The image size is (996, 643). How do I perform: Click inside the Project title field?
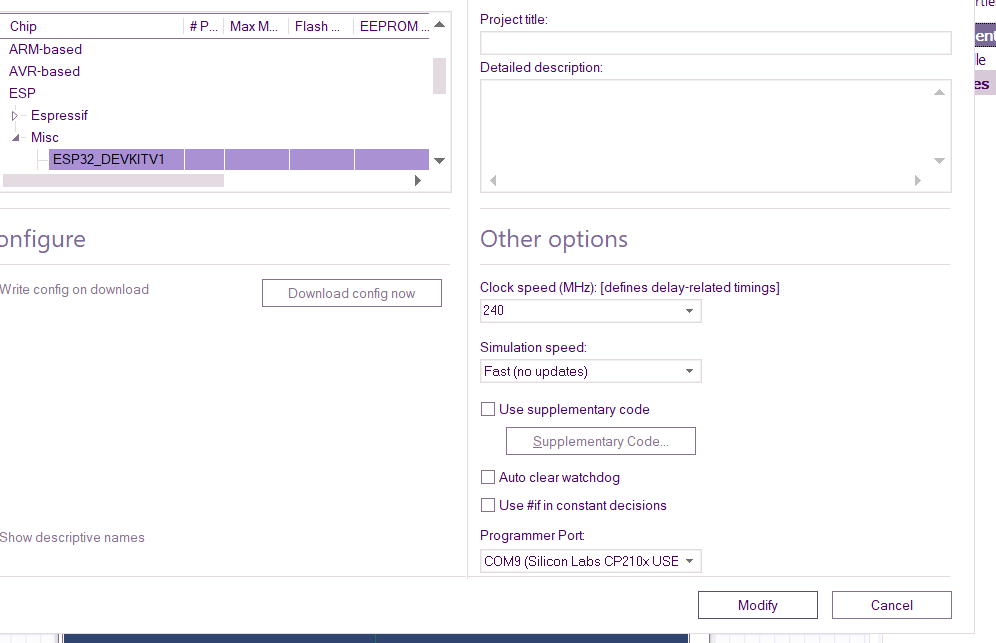pos(715,43)
